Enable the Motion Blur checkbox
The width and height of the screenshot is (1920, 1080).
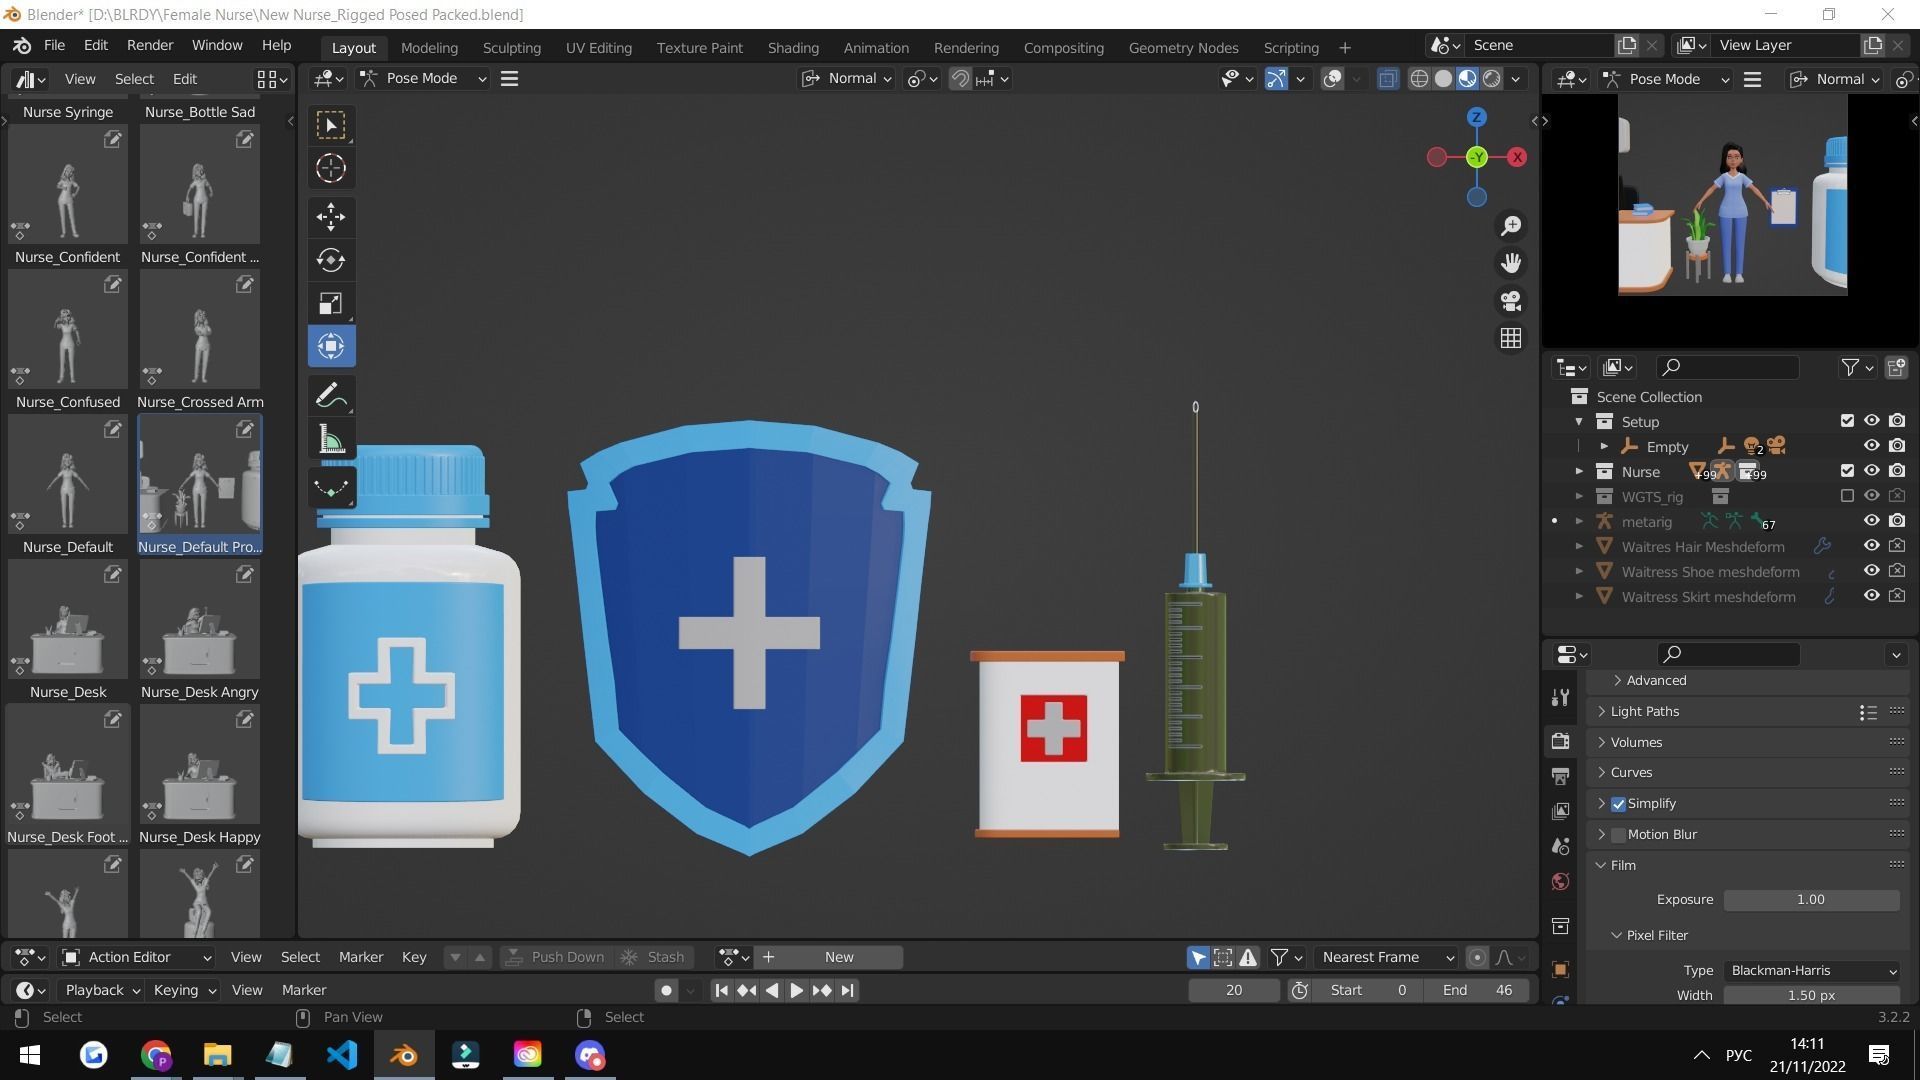tap(1618, 835)
